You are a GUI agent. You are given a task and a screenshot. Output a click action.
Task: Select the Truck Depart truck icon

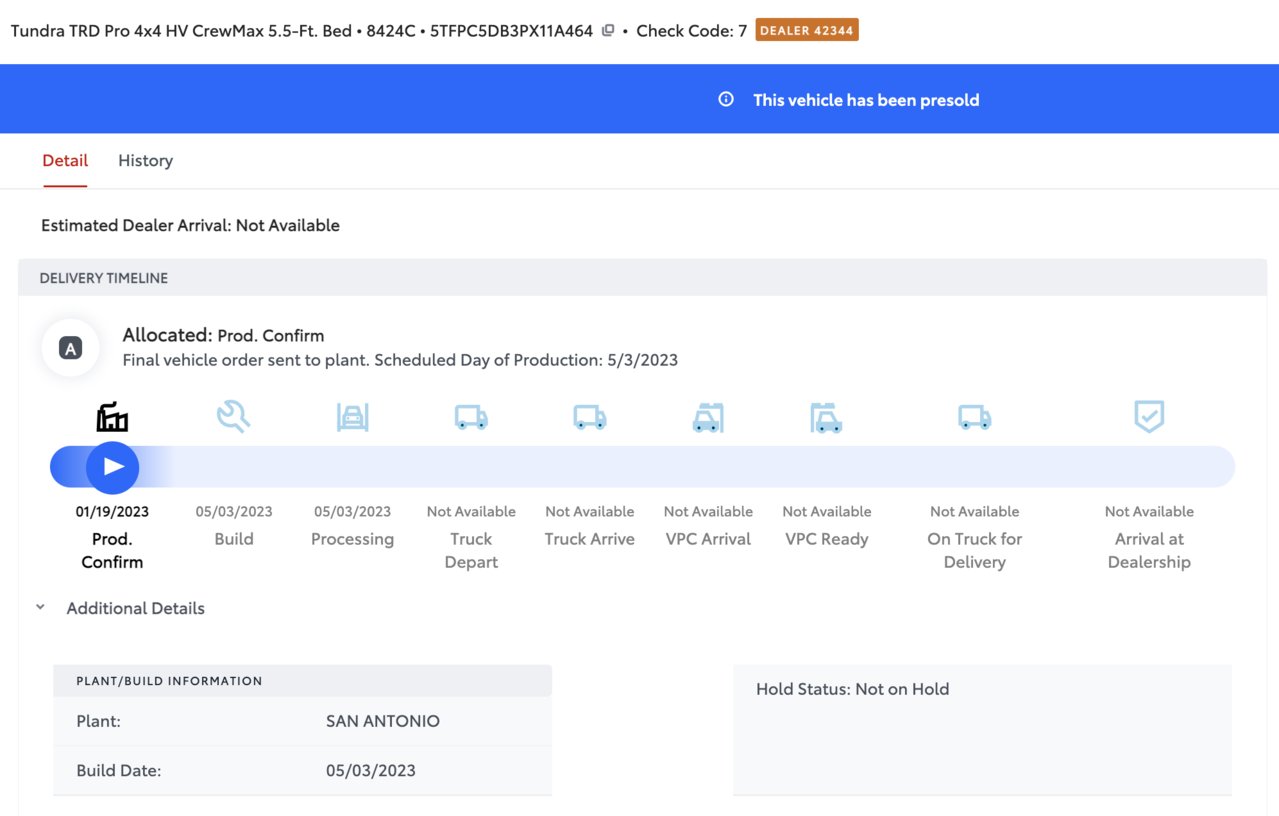coord(471,417)
